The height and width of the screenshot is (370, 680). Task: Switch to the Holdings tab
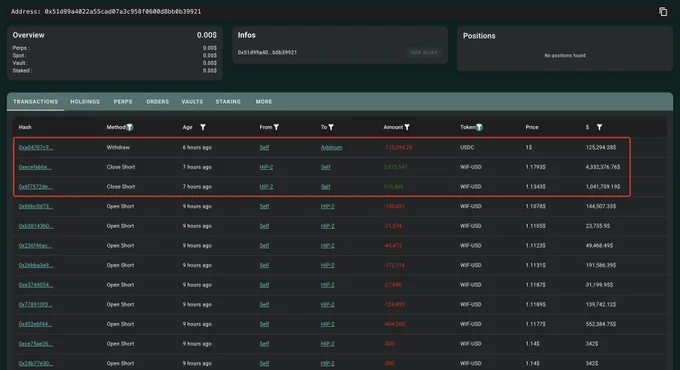pos(85,102)
